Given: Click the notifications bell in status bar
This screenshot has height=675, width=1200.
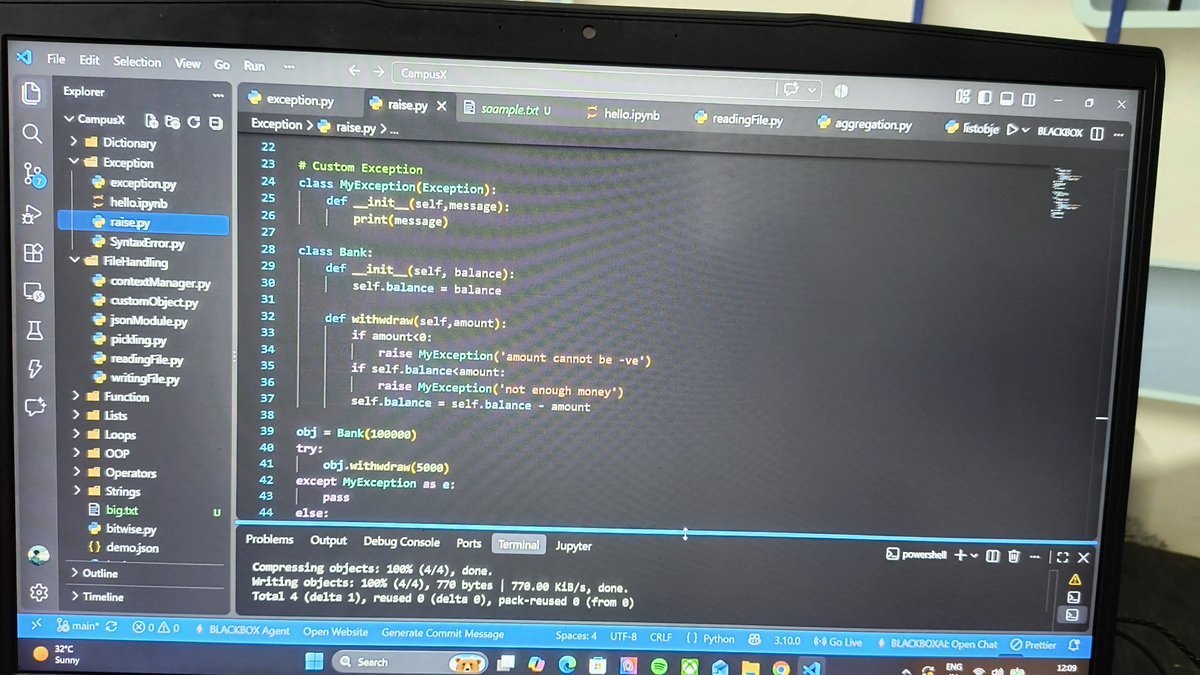Looking at the screenshot, I should [1075, 645].
